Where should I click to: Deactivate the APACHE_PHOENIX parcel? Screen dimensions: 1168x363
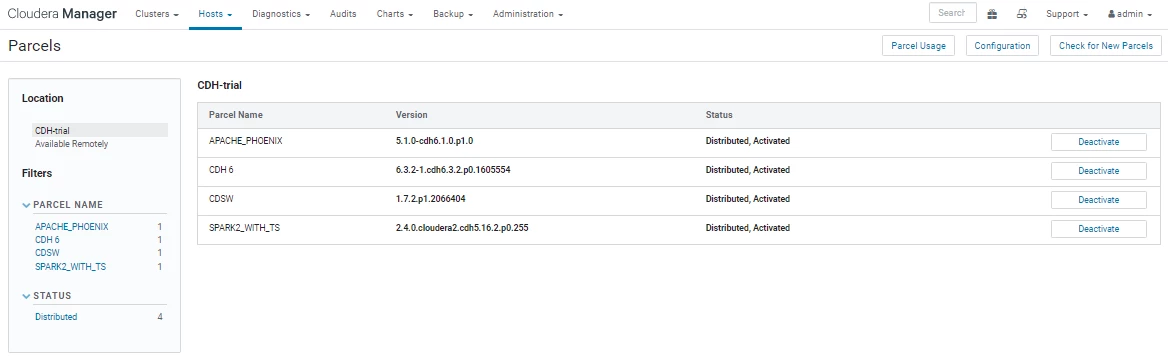coord(1099,142)
